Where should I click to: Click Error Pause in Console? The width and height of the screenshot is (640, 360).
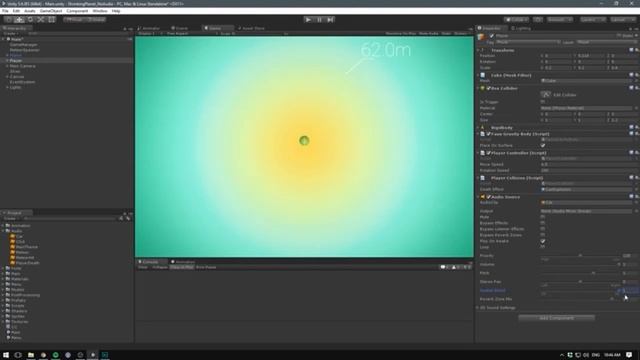206,267
